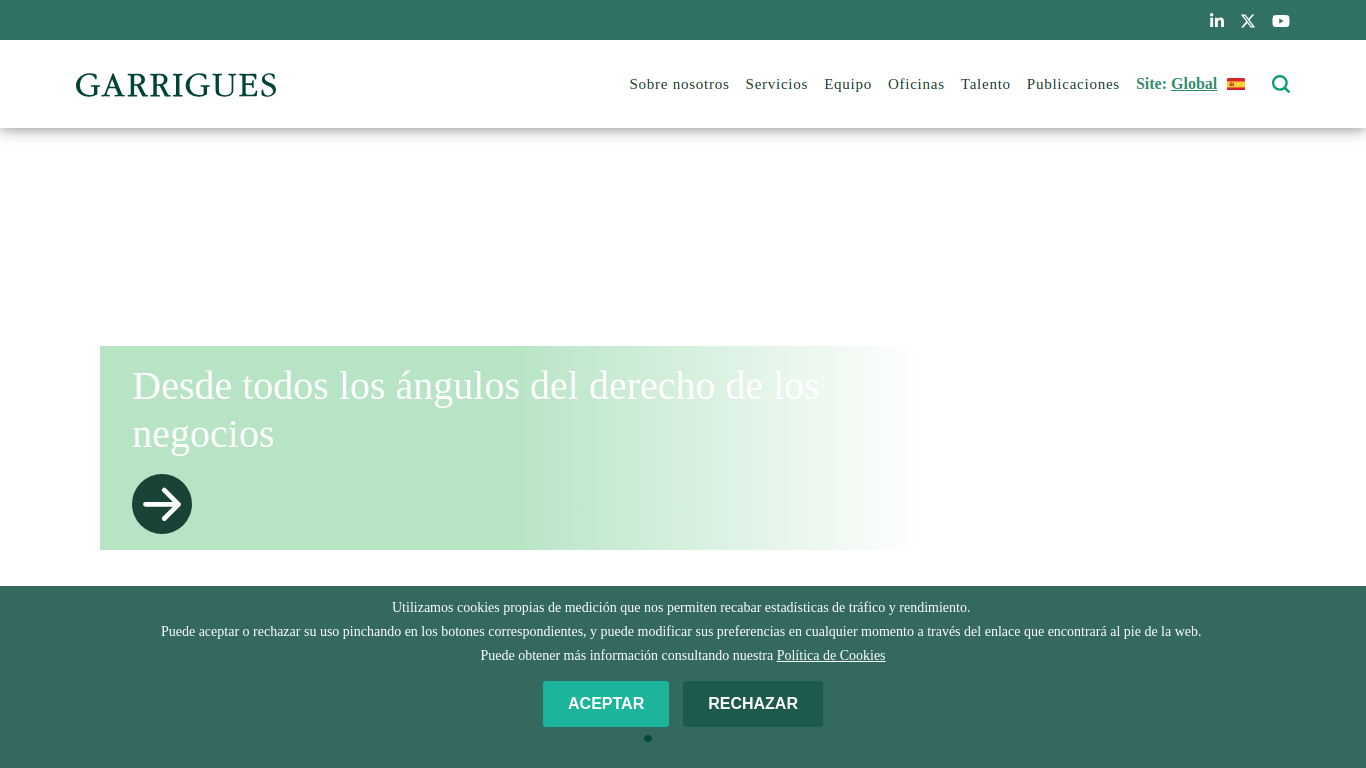Open the X (Twitter) icon
This screenshot has height=768, width=1366.
click(x=1248, y=21)
